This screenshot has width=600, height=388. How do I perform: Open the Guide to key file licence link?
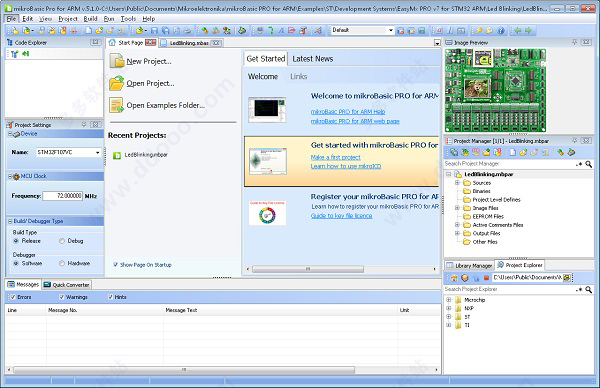pos(341,216)
